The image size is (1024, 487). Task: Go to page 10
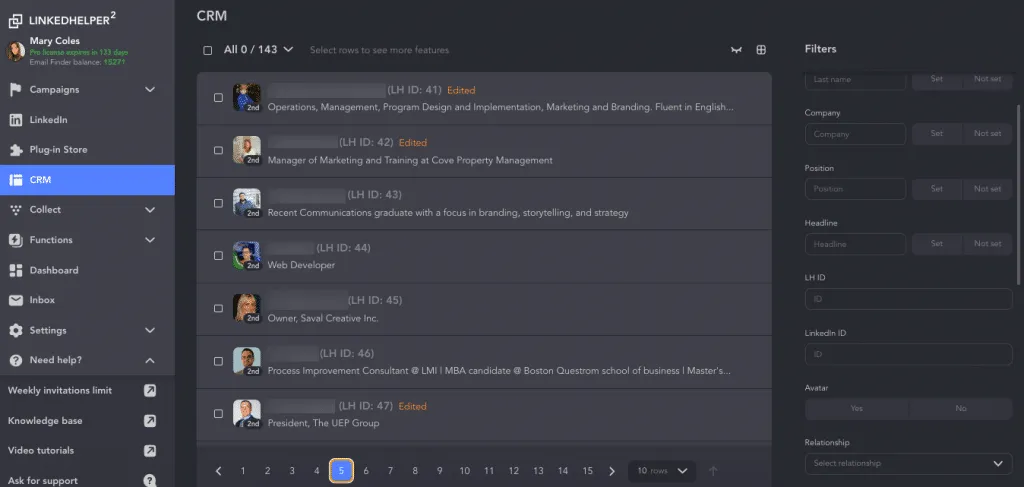click(464, 471)
